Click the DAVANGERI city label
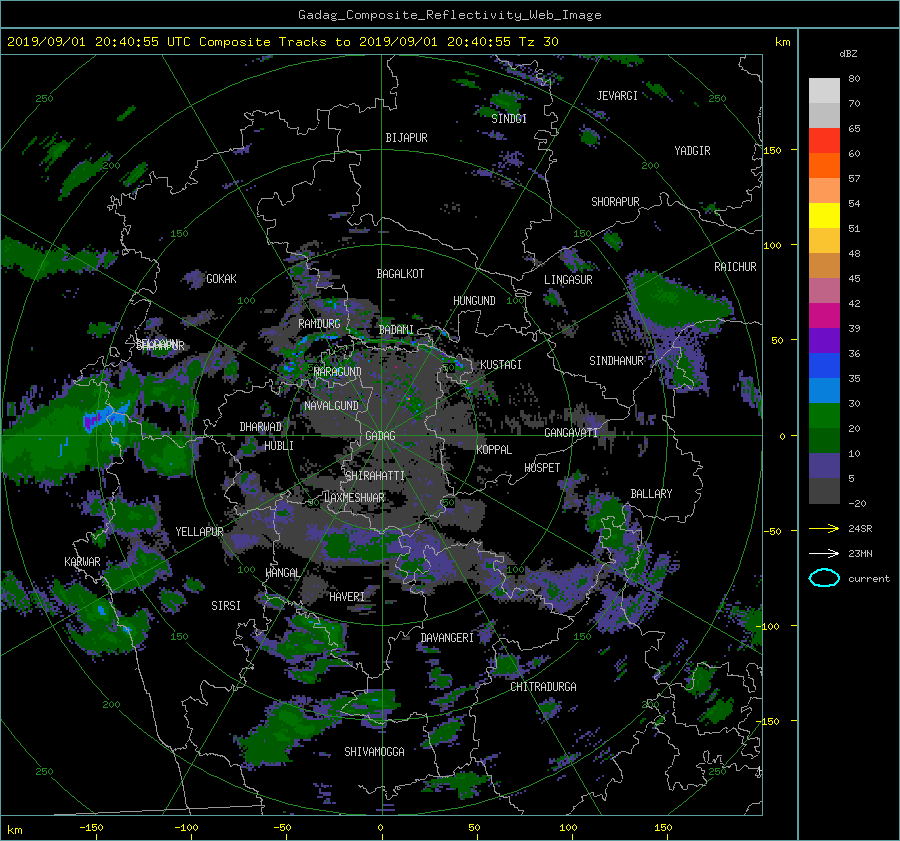Screen dimensions: 900x841 tap(447, 638)
